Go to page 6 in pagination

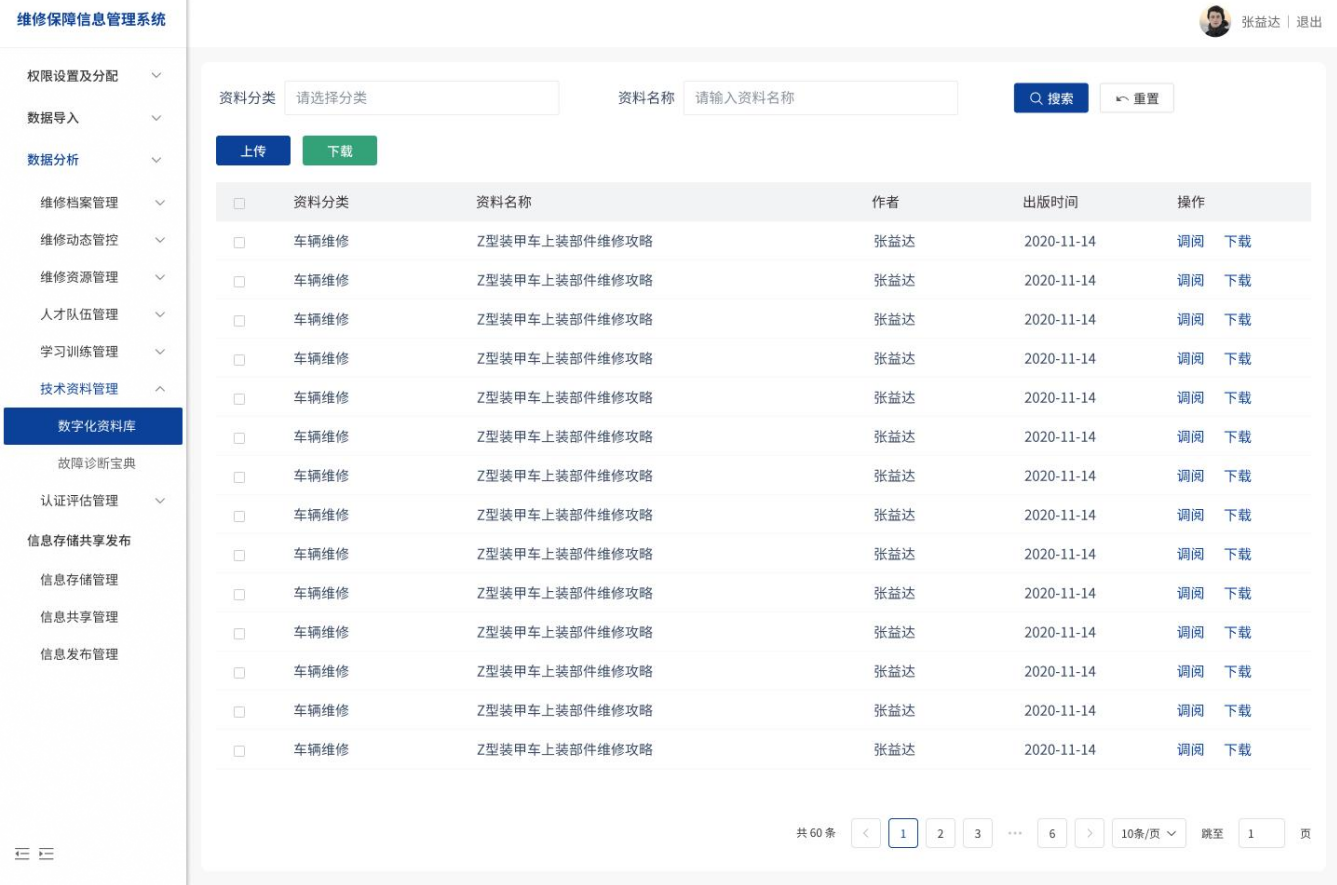click(1052, 833)
